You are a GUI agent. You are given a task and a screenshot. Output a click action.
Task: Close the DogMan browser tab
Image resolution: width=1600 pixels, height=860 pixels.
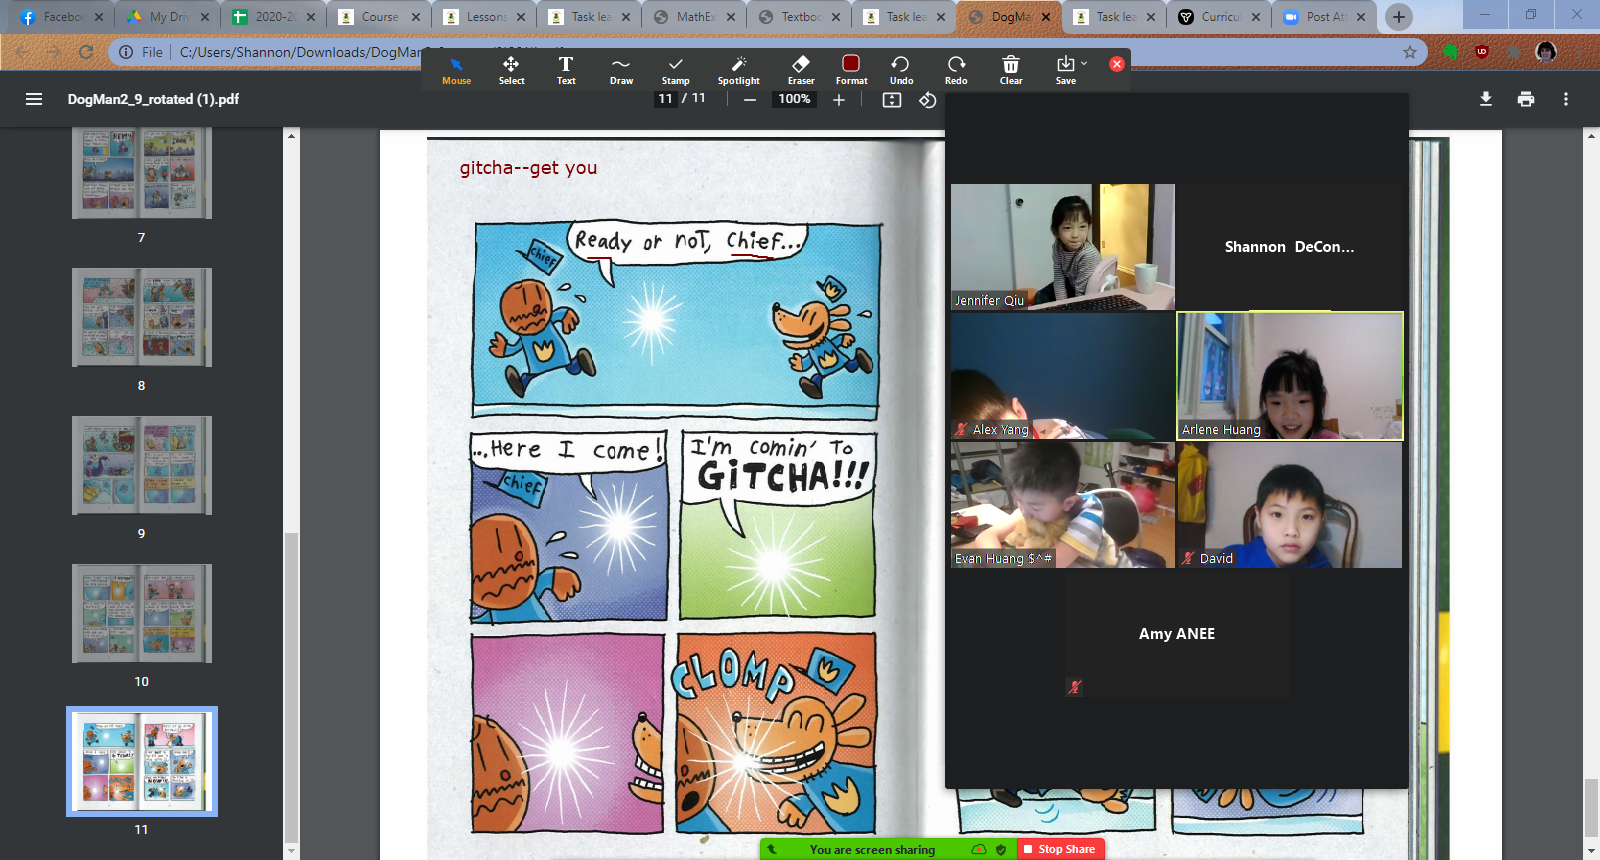tap(1046, 17)
